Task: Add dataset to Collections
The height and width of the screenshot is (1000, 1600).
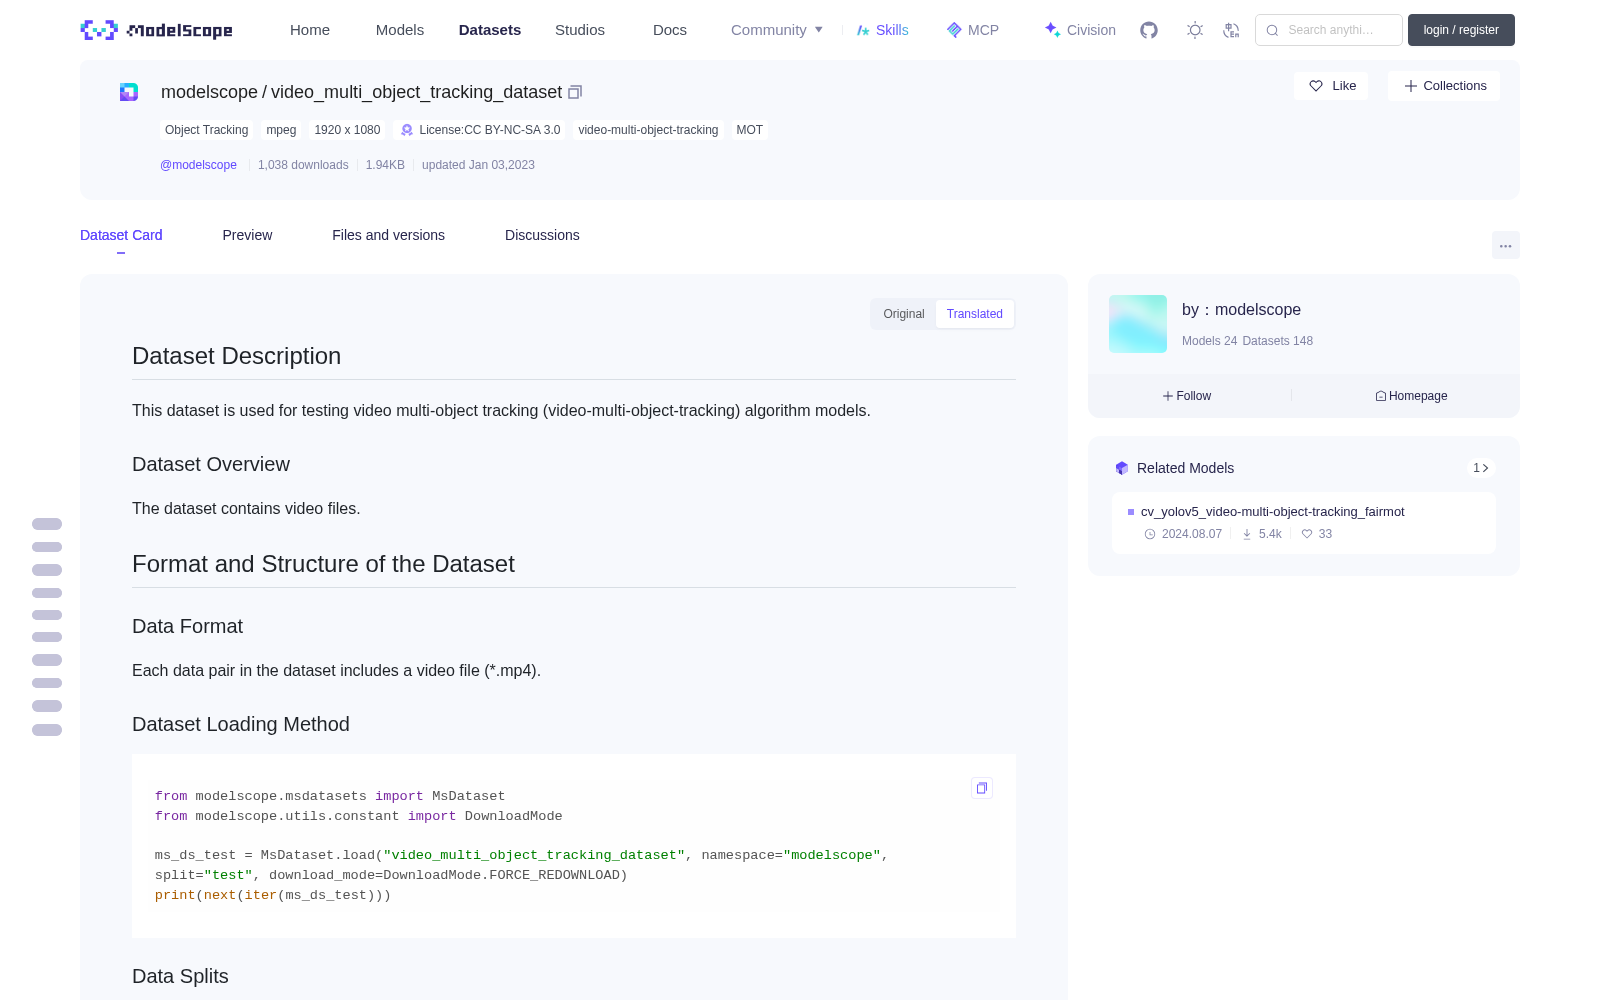Action: (1444, 86)
